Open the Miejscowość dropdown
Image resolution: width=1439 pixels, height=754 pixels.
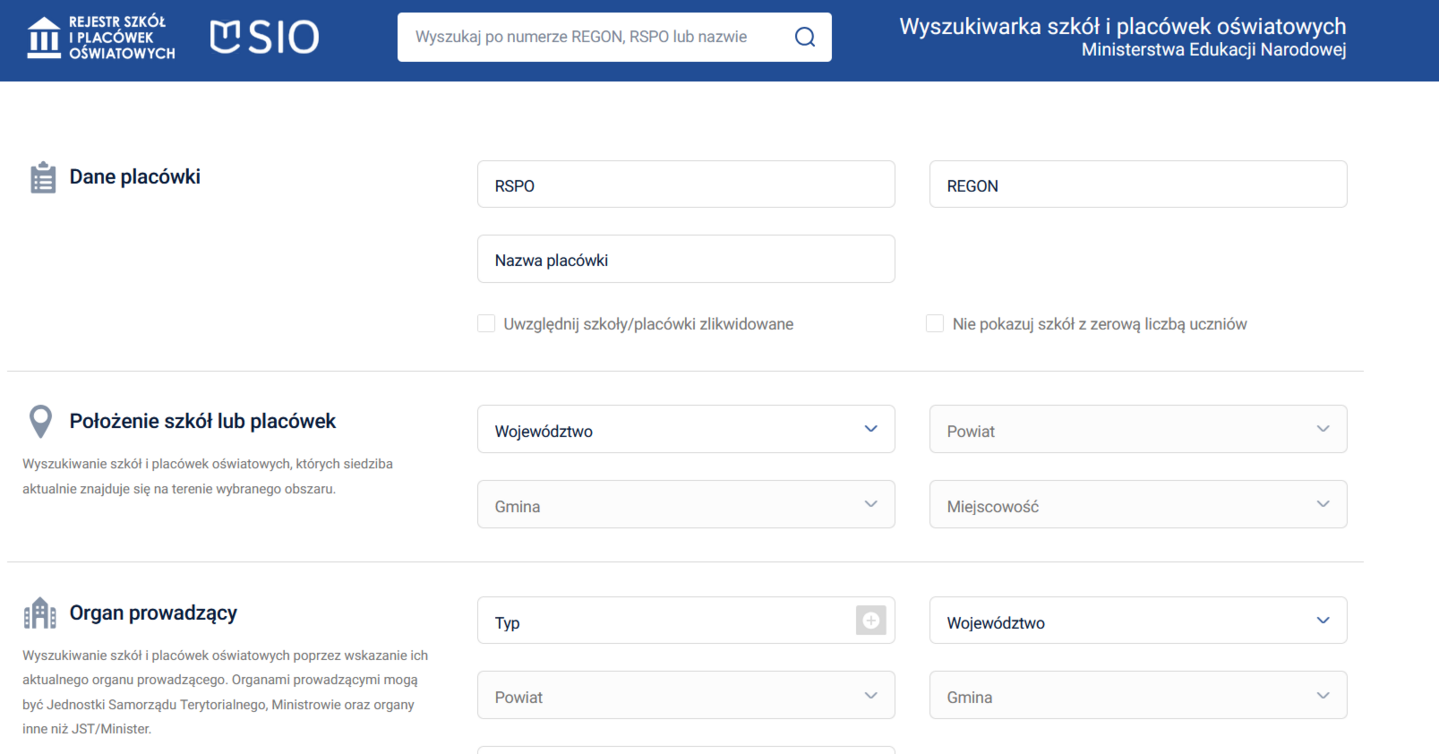(1137, 505)
